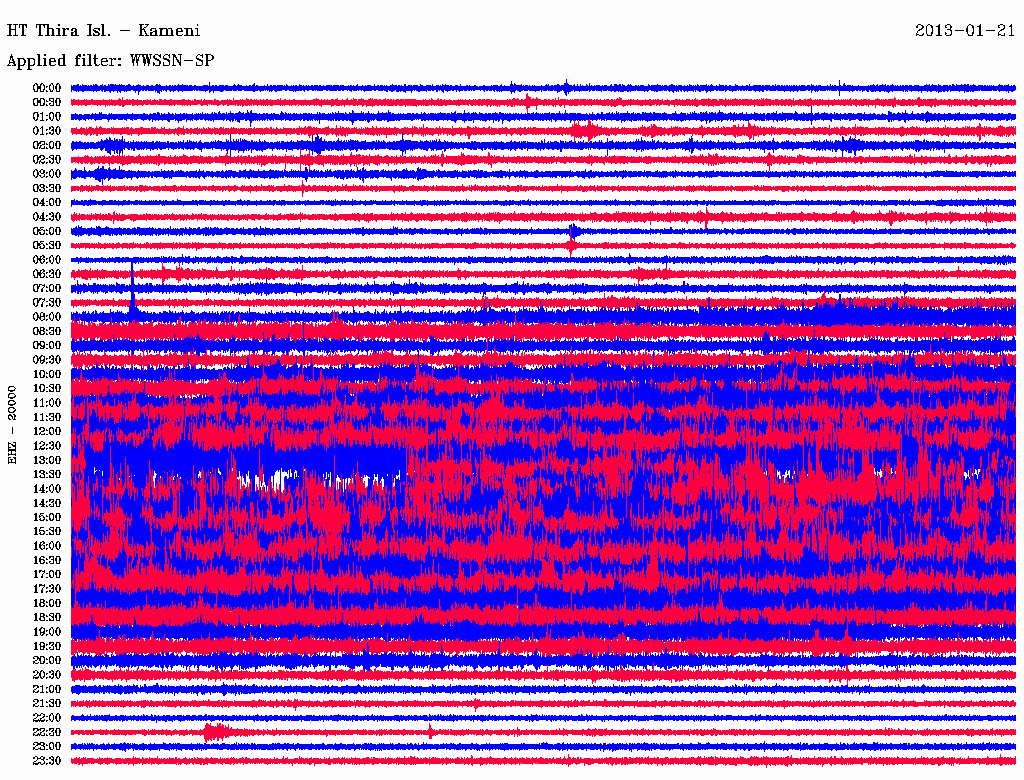
Task: Click the red event burst on the 01:30 trace
Action: [586, 131]
